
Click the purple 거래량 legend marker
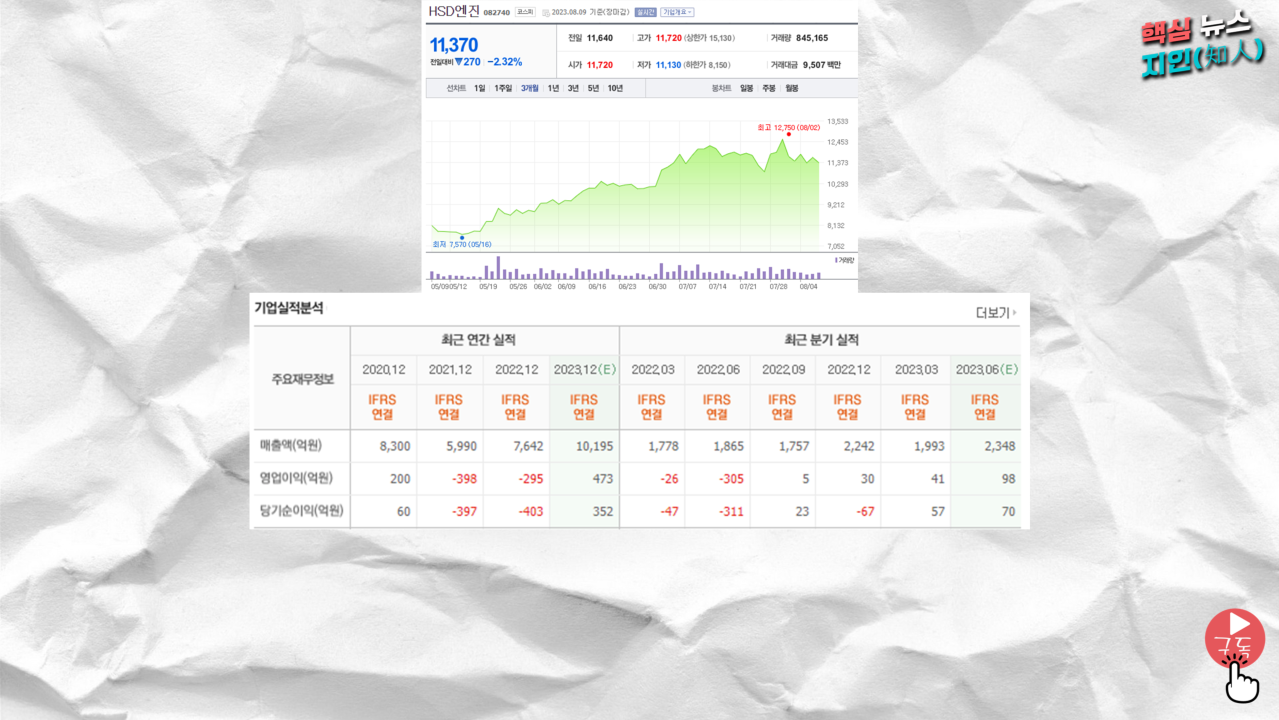835,259
